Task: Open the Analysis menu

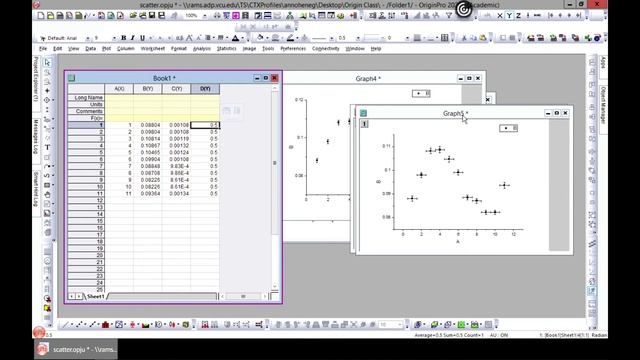Action: point(202,49)
